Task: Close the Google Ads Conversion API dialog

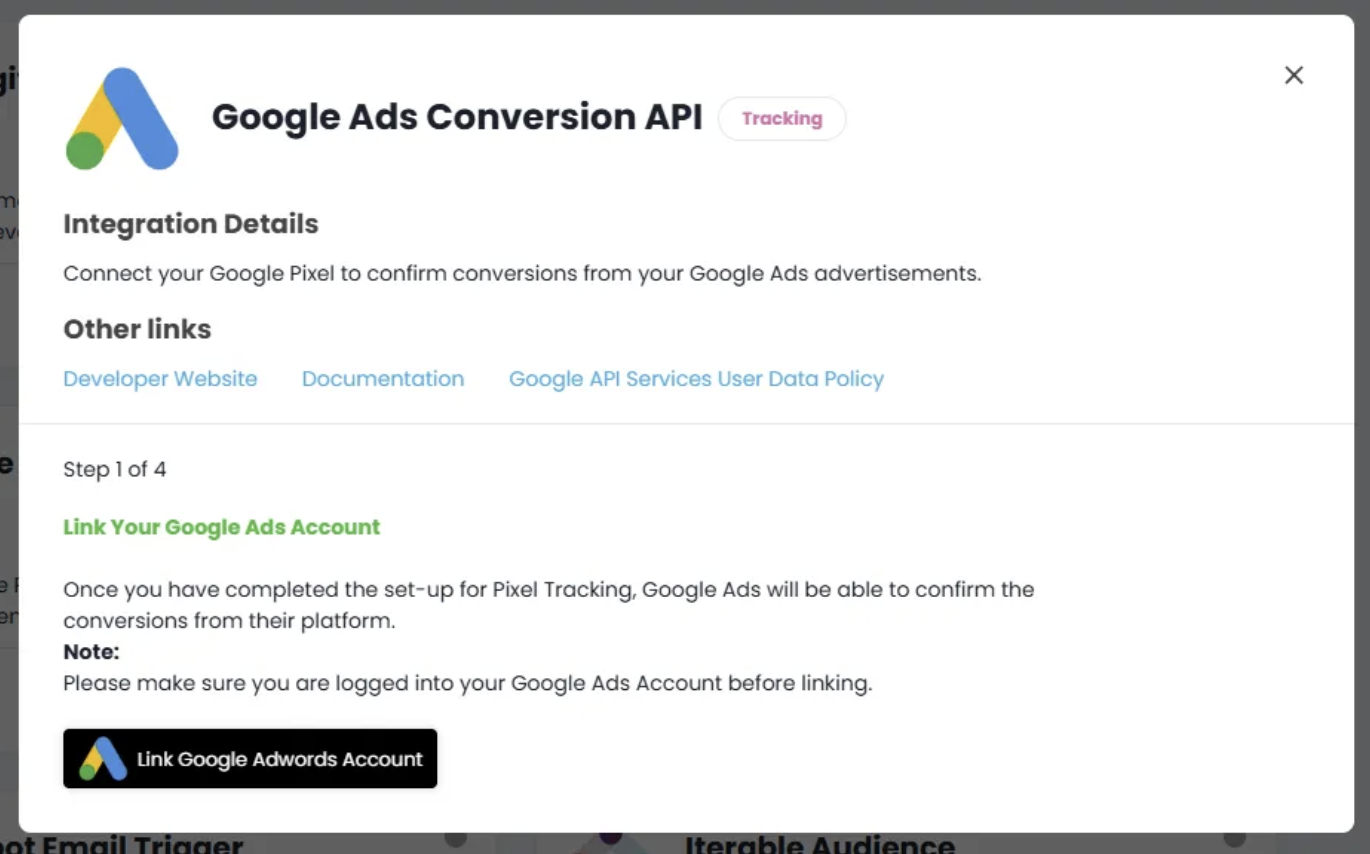Action: tap(1293, 75)
